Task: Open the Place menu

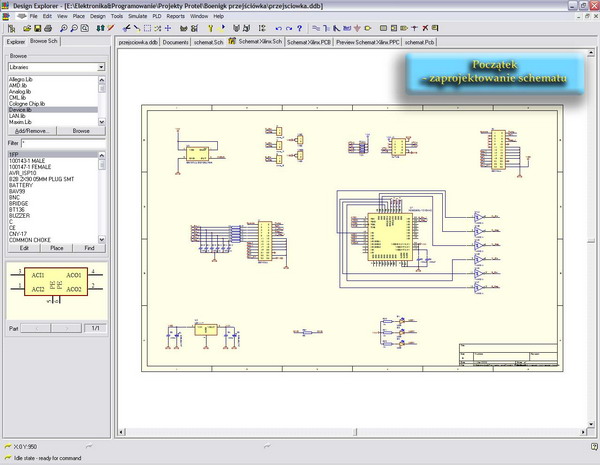Action: pos(78,16)
